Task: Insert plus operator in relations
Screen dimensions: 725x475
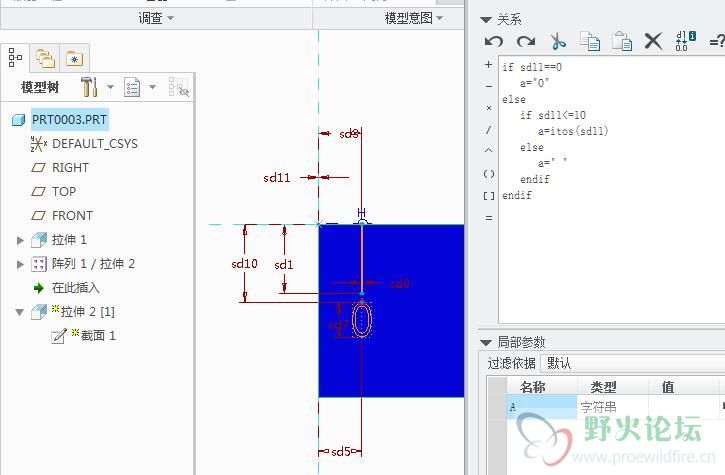Action: pyautogui.click(x=488, y=65)
